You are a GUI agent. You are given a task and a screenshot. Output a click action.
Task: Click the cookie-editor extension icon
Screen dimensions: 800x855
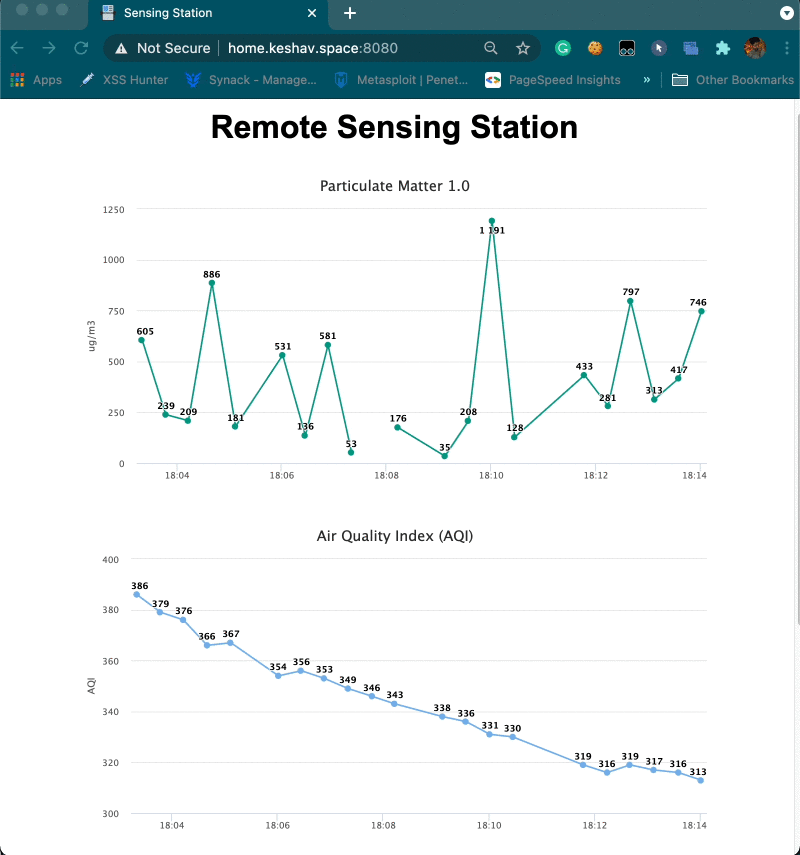pos(594,47)
